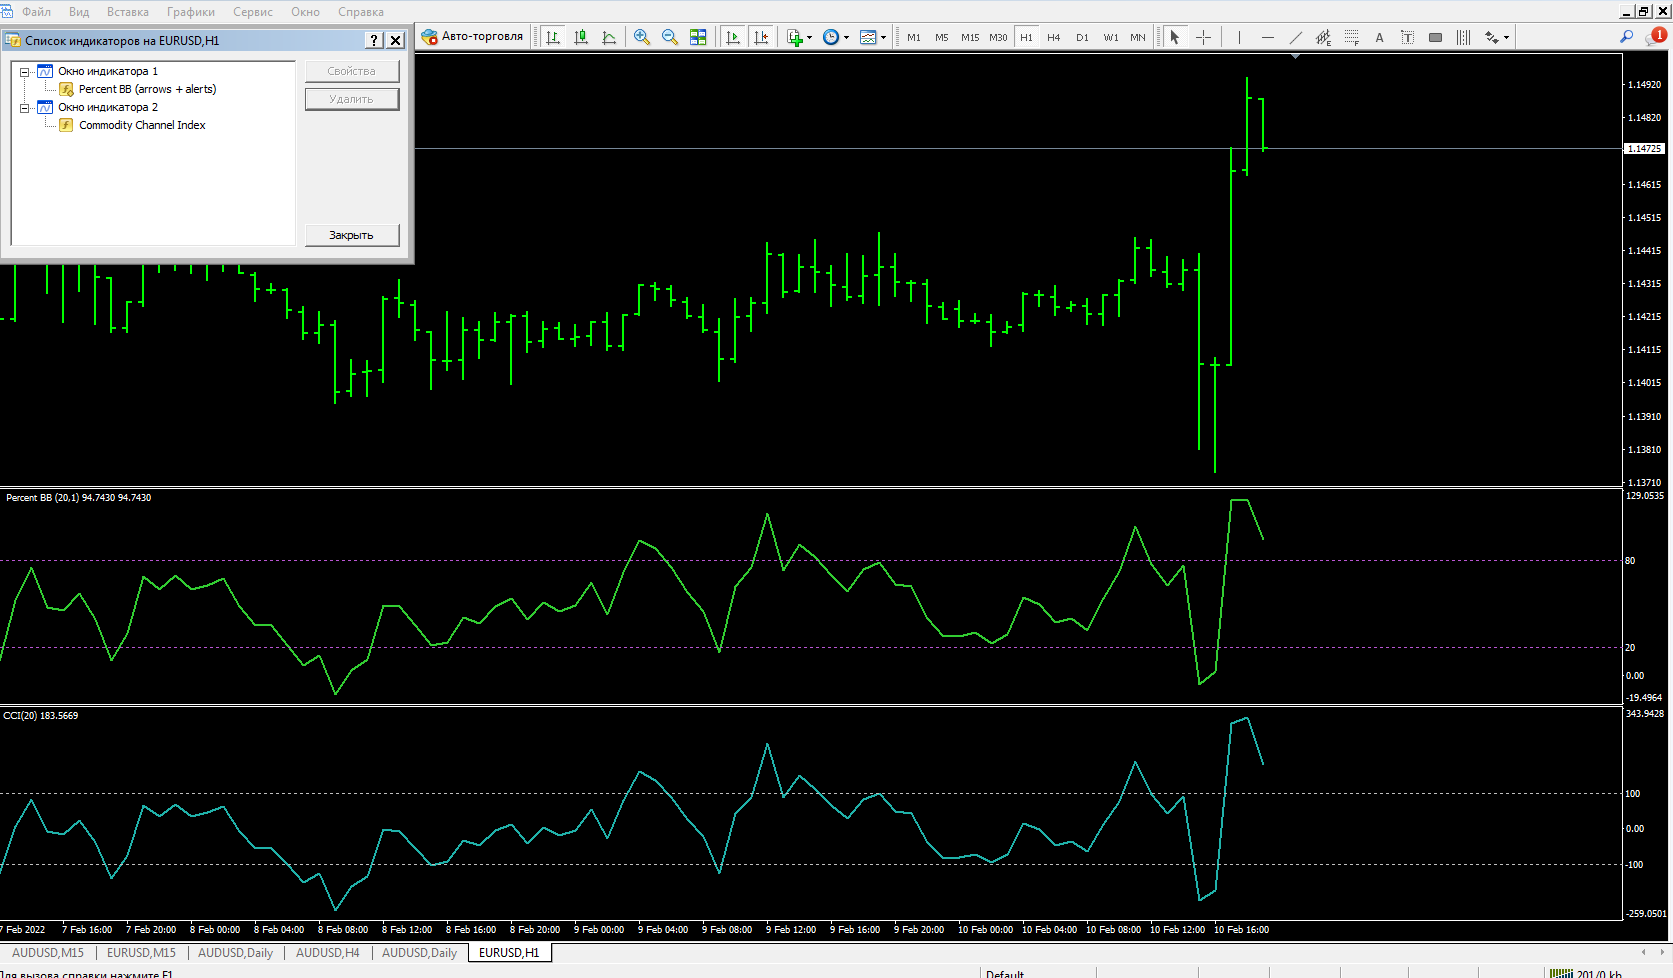Select the equidistant channel tool
1673x978 pixels.
(x=1323, y=37)
